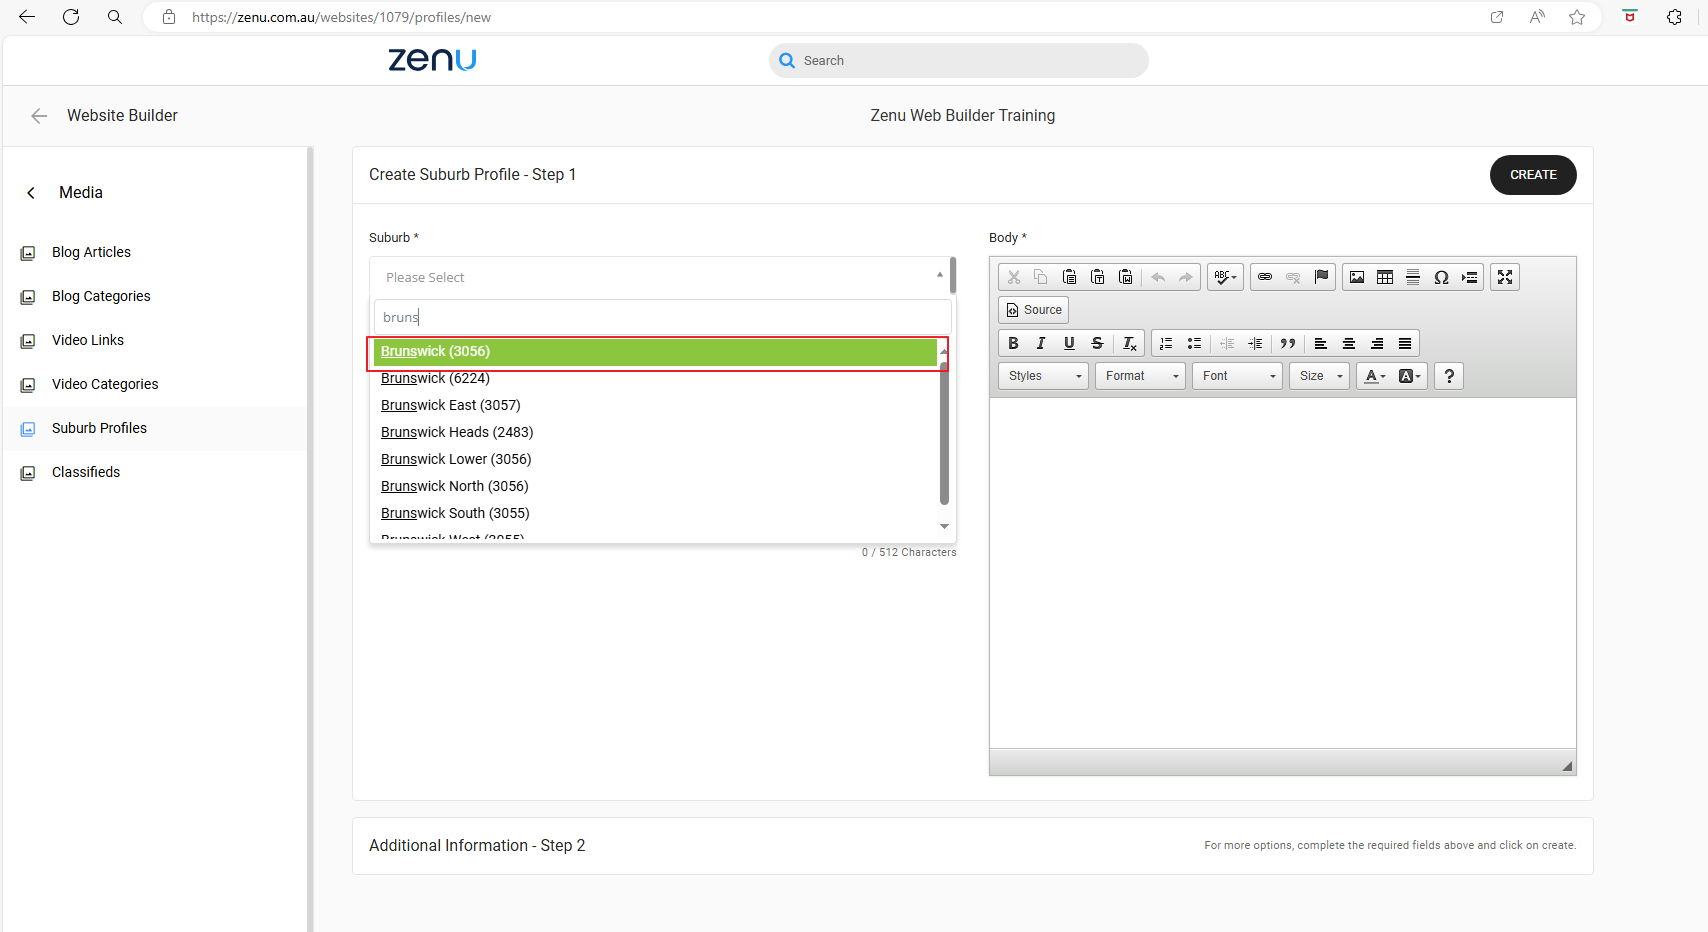Image resolution: width=1708 pixels, height=932 pixels.
Task: Open the spell checker dropdown
Action: 1225,277
